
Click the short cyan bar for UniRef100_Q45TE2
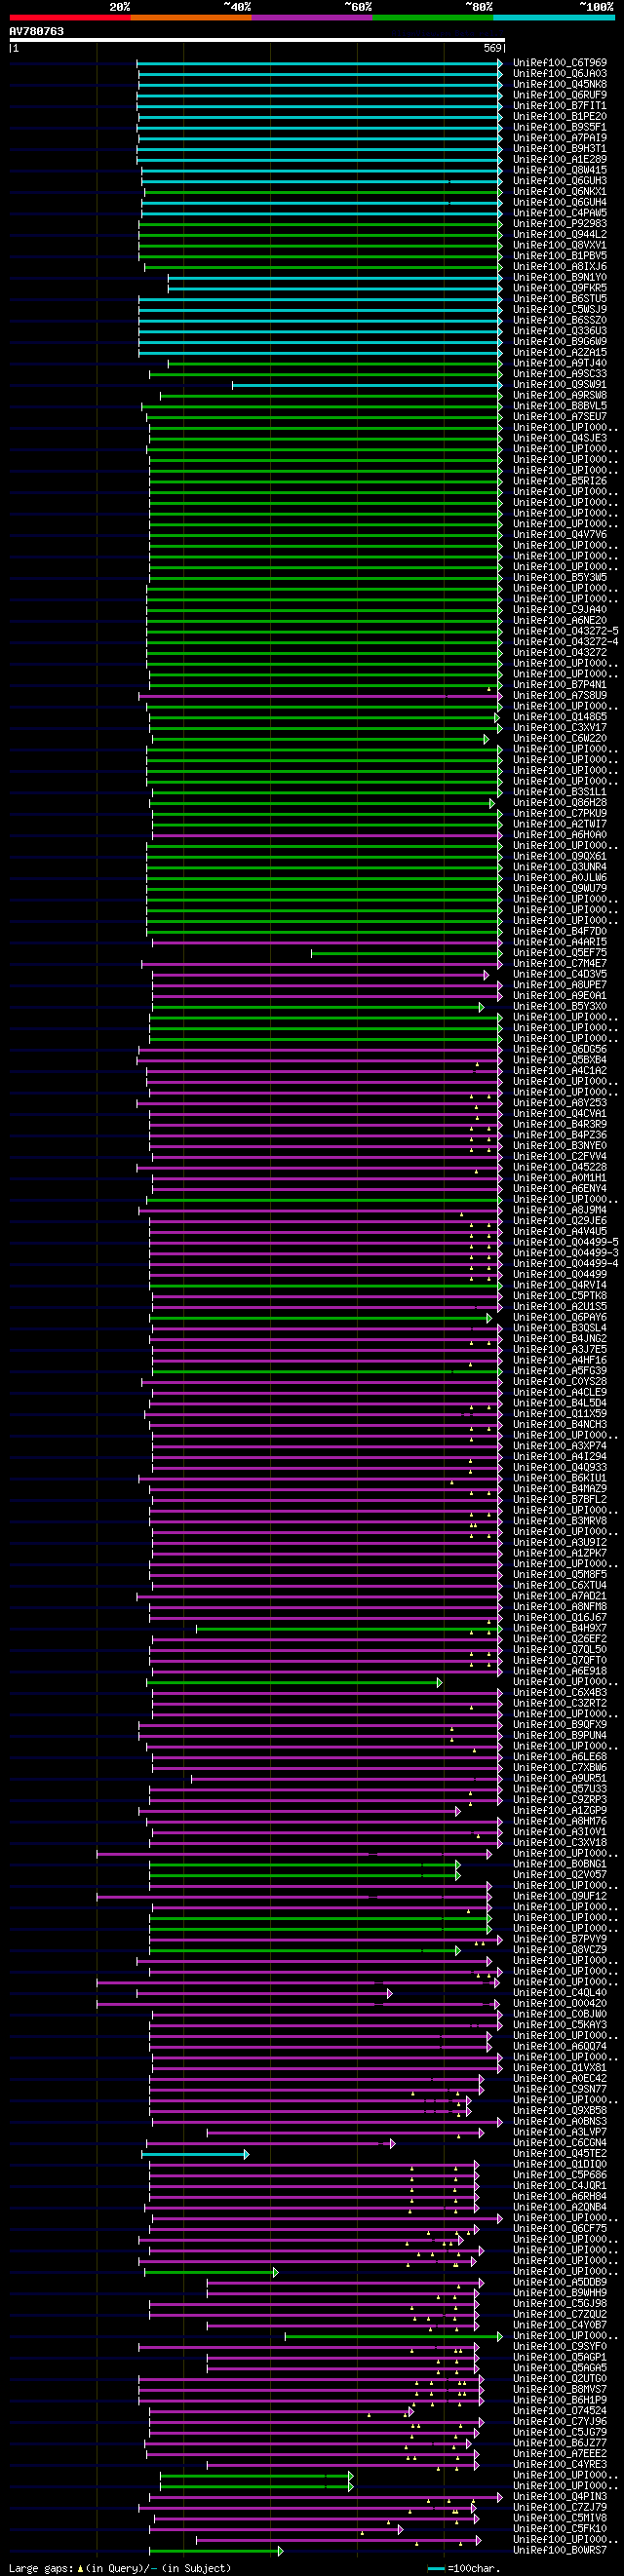(x=197, y=2154)
